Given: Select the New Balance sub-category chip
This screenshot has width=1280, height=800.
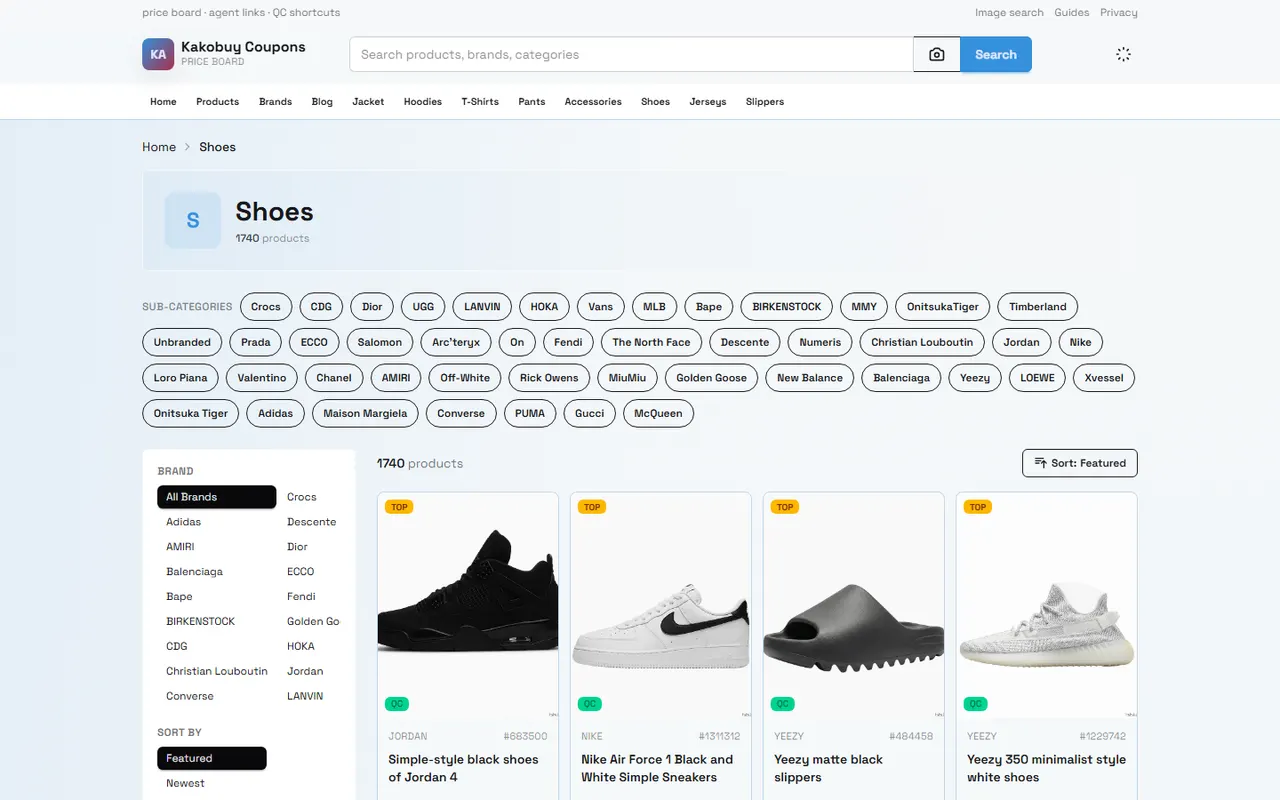Looking at the screenshot, I should click(x=810, y=378).
